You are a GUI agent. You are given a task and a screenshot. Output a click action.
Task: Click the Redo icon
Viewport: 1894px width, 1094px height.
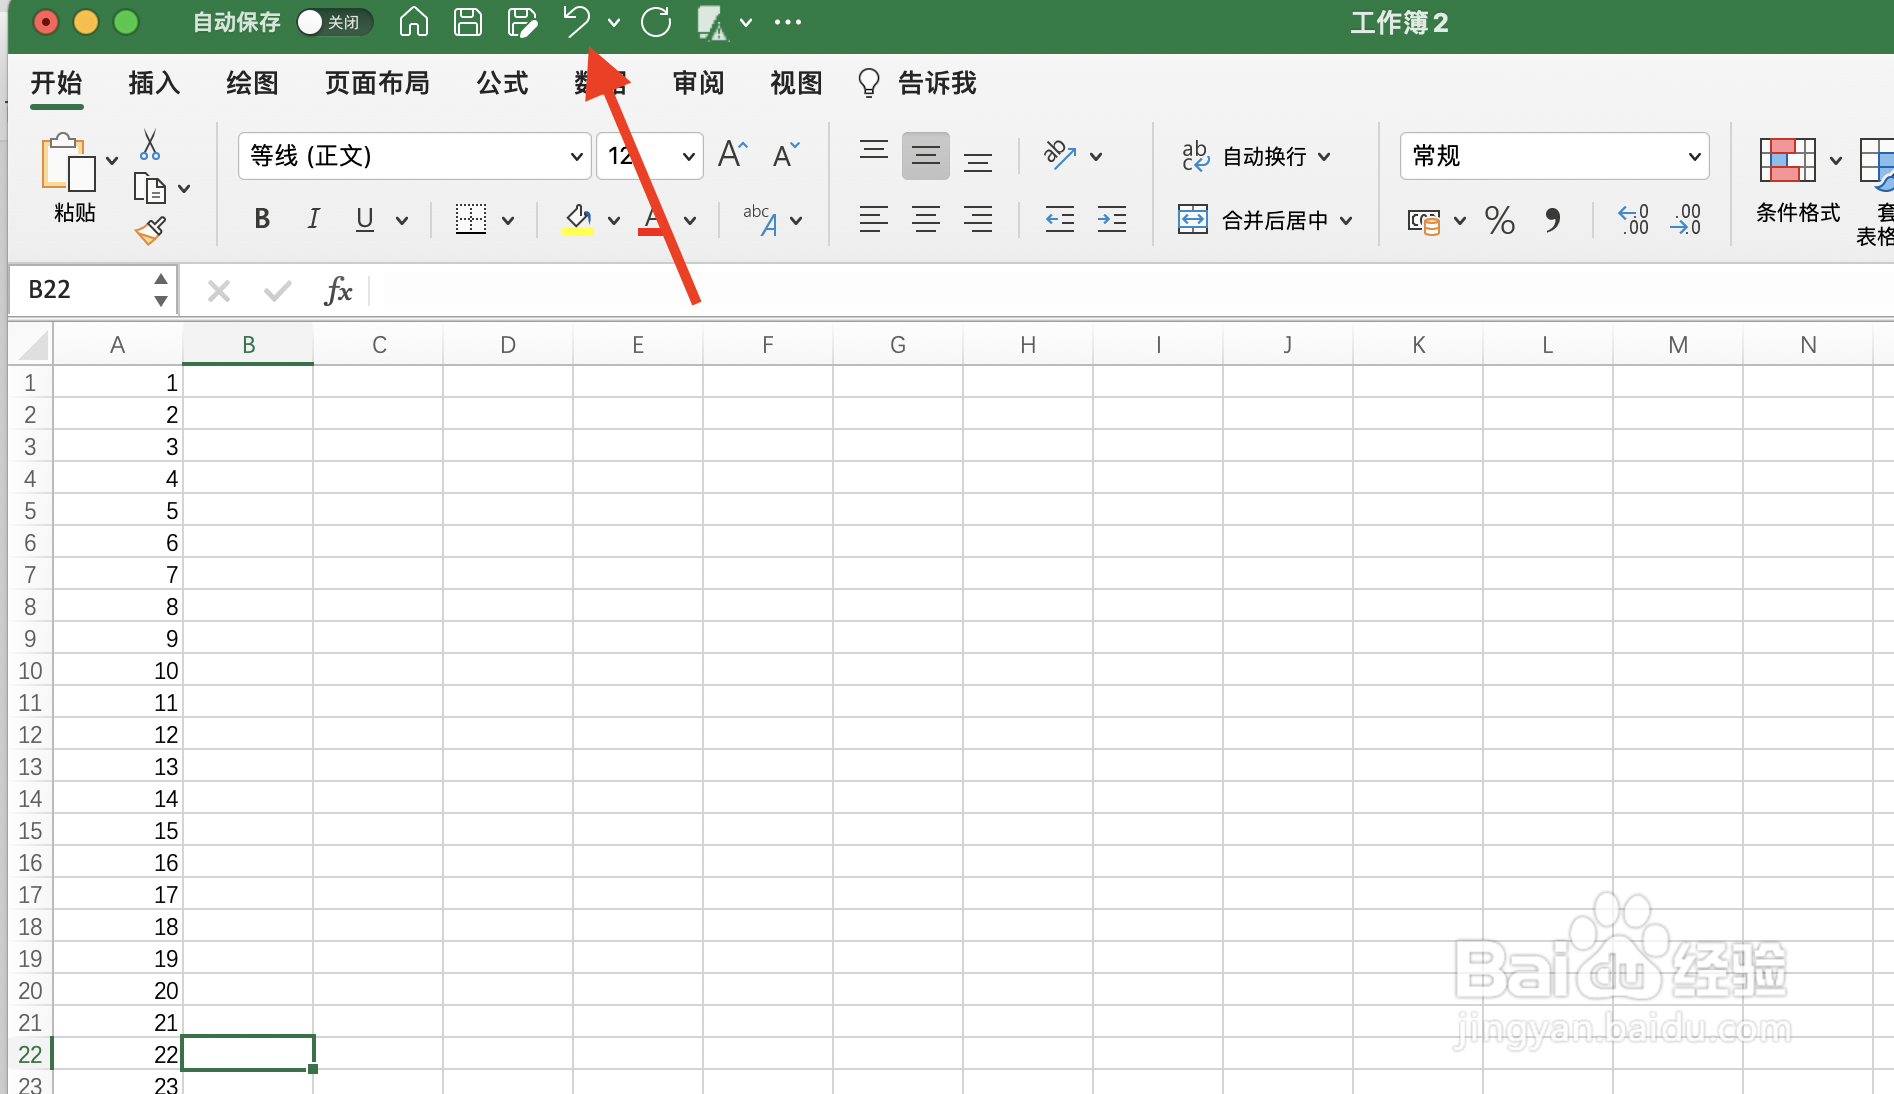tap(655, 22)
